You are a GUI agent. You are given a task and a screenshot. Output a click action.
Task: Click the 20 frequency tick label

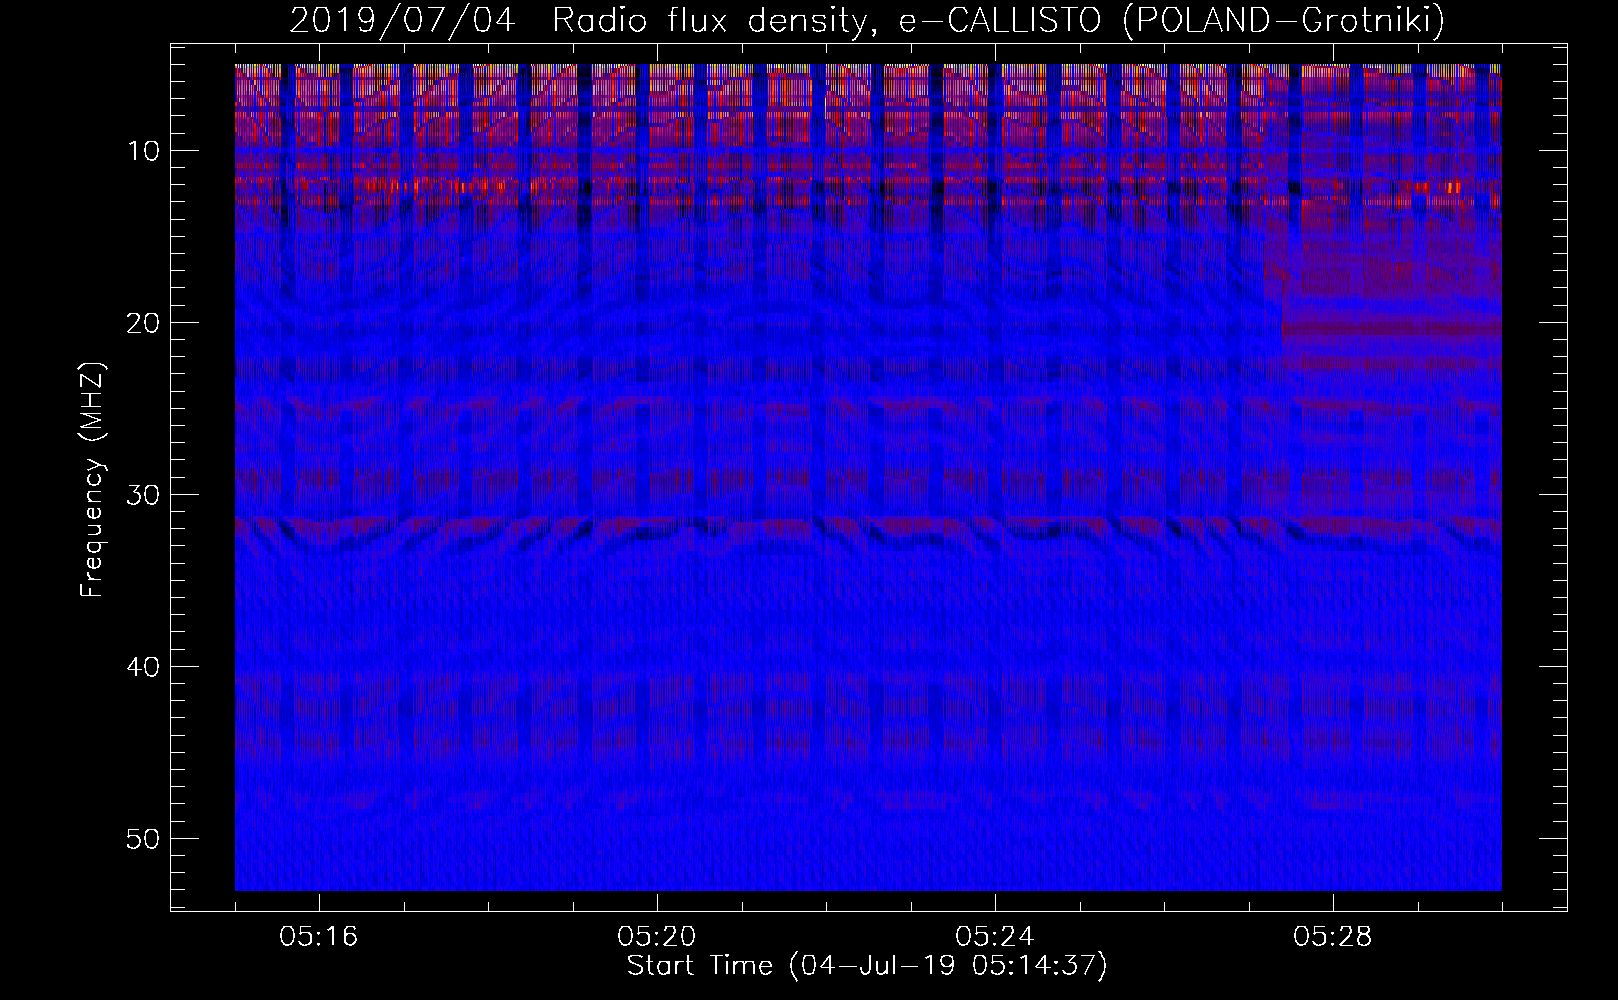click(144, 323)
